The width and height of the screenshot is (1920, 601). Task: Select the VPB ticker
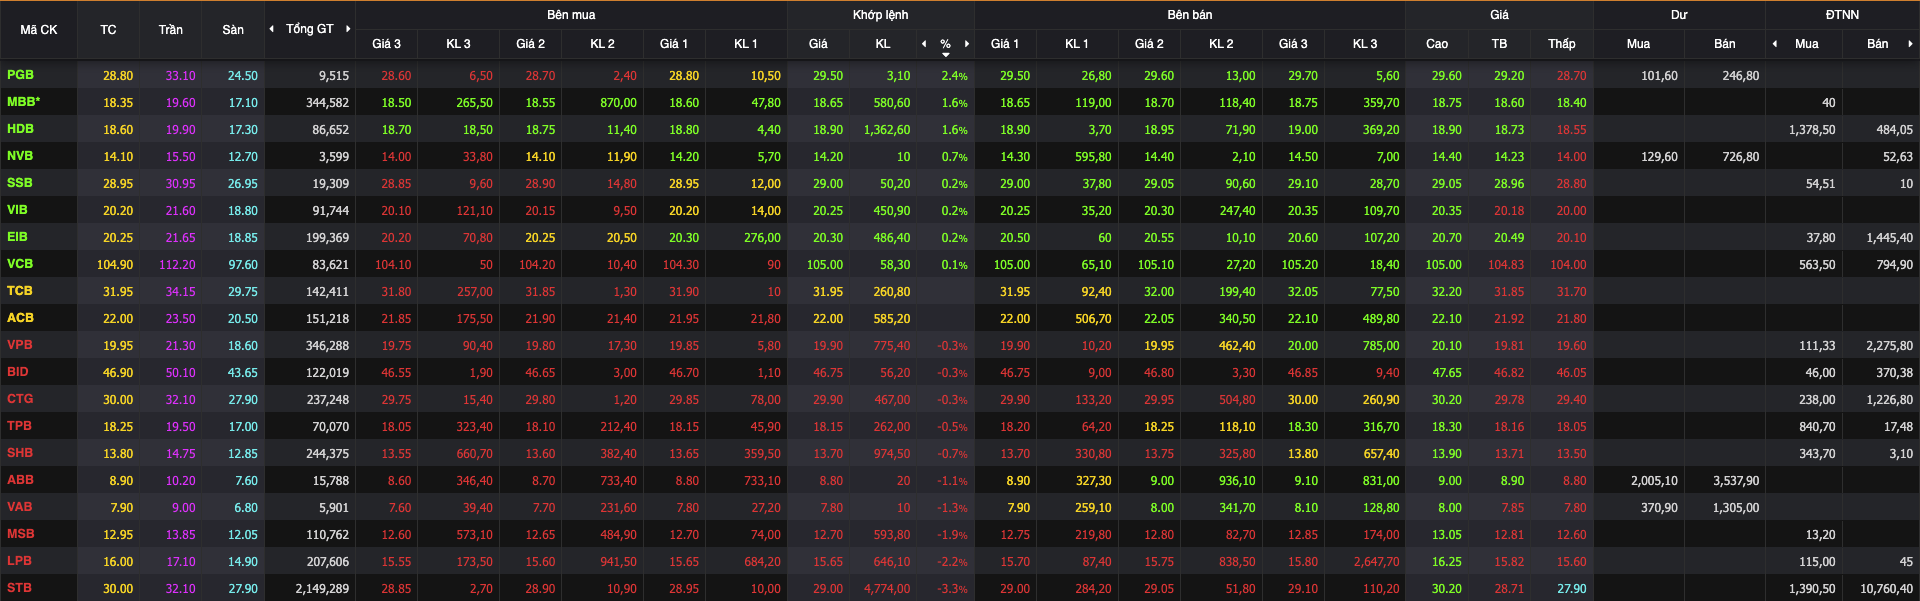[20, 345]
